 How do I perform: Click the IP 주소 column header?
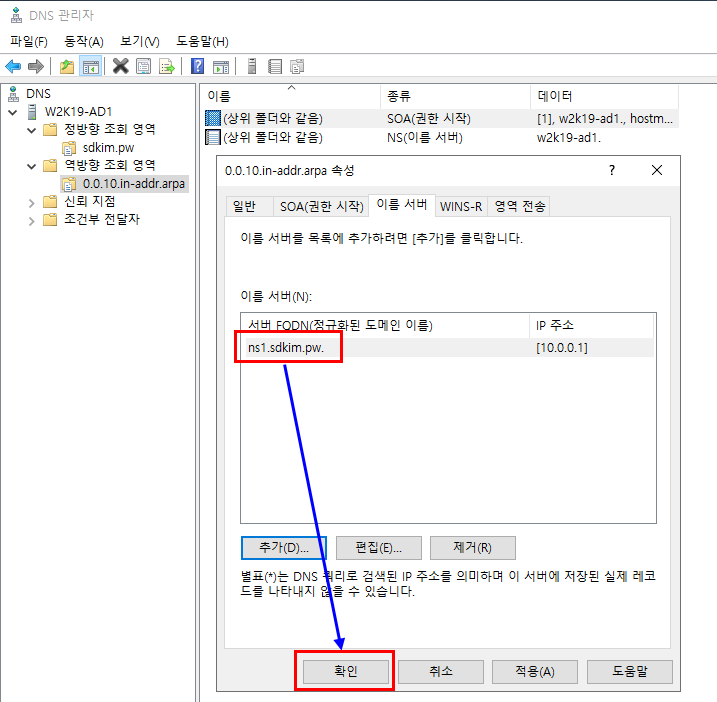pos(592,325)
